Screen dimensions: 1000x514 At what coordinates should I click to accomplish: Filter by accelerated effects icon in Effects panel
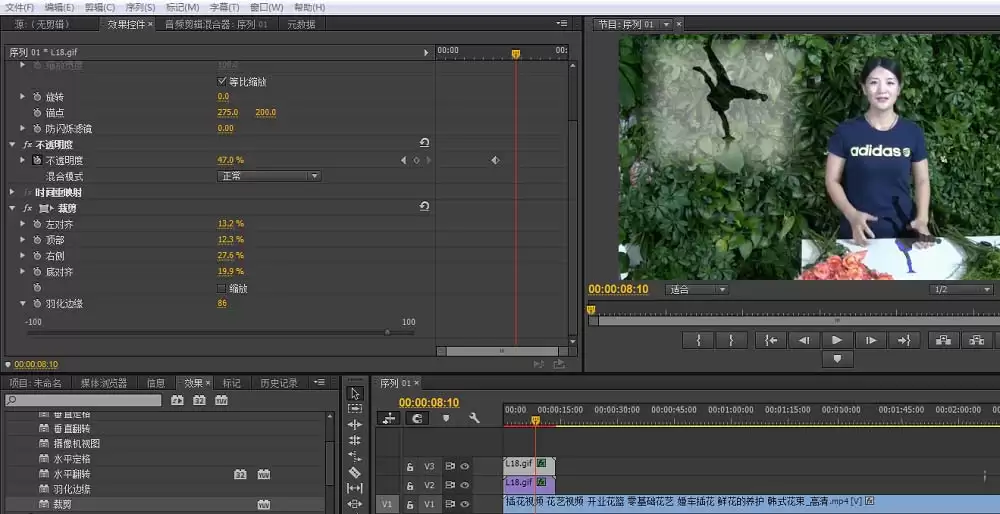point(177,400)
